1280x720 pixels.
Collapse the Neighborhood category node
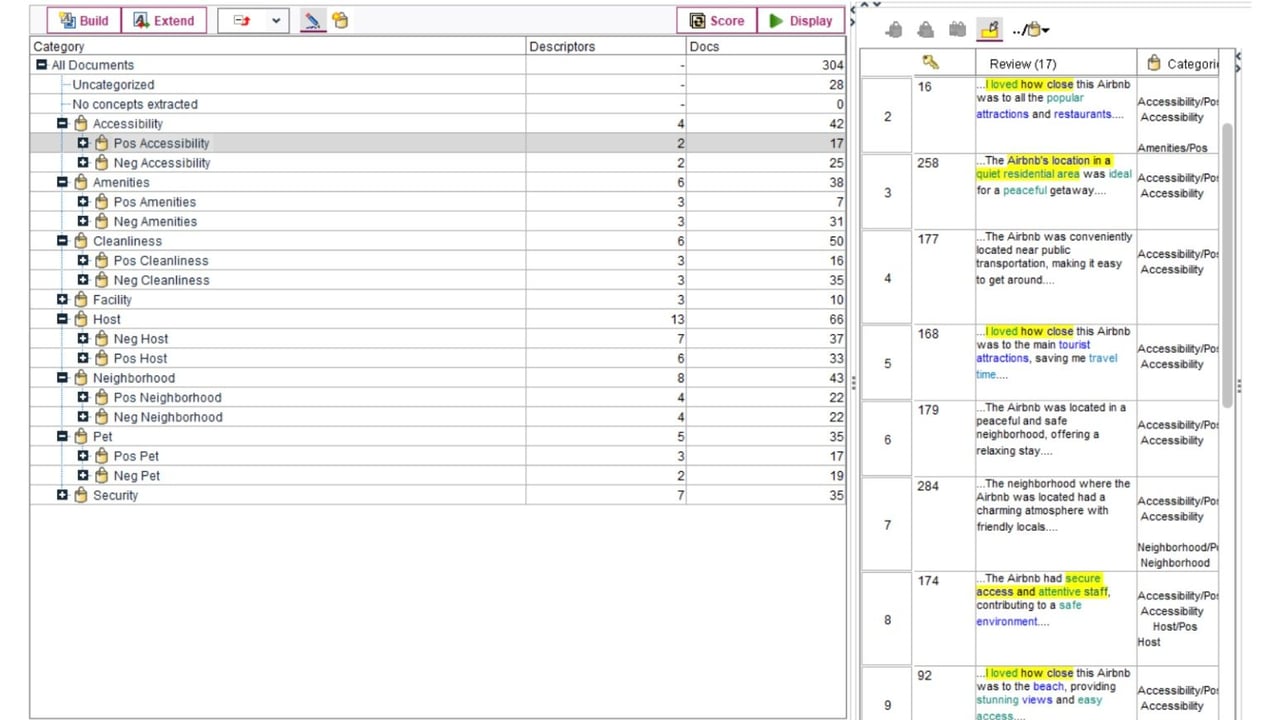62,378
